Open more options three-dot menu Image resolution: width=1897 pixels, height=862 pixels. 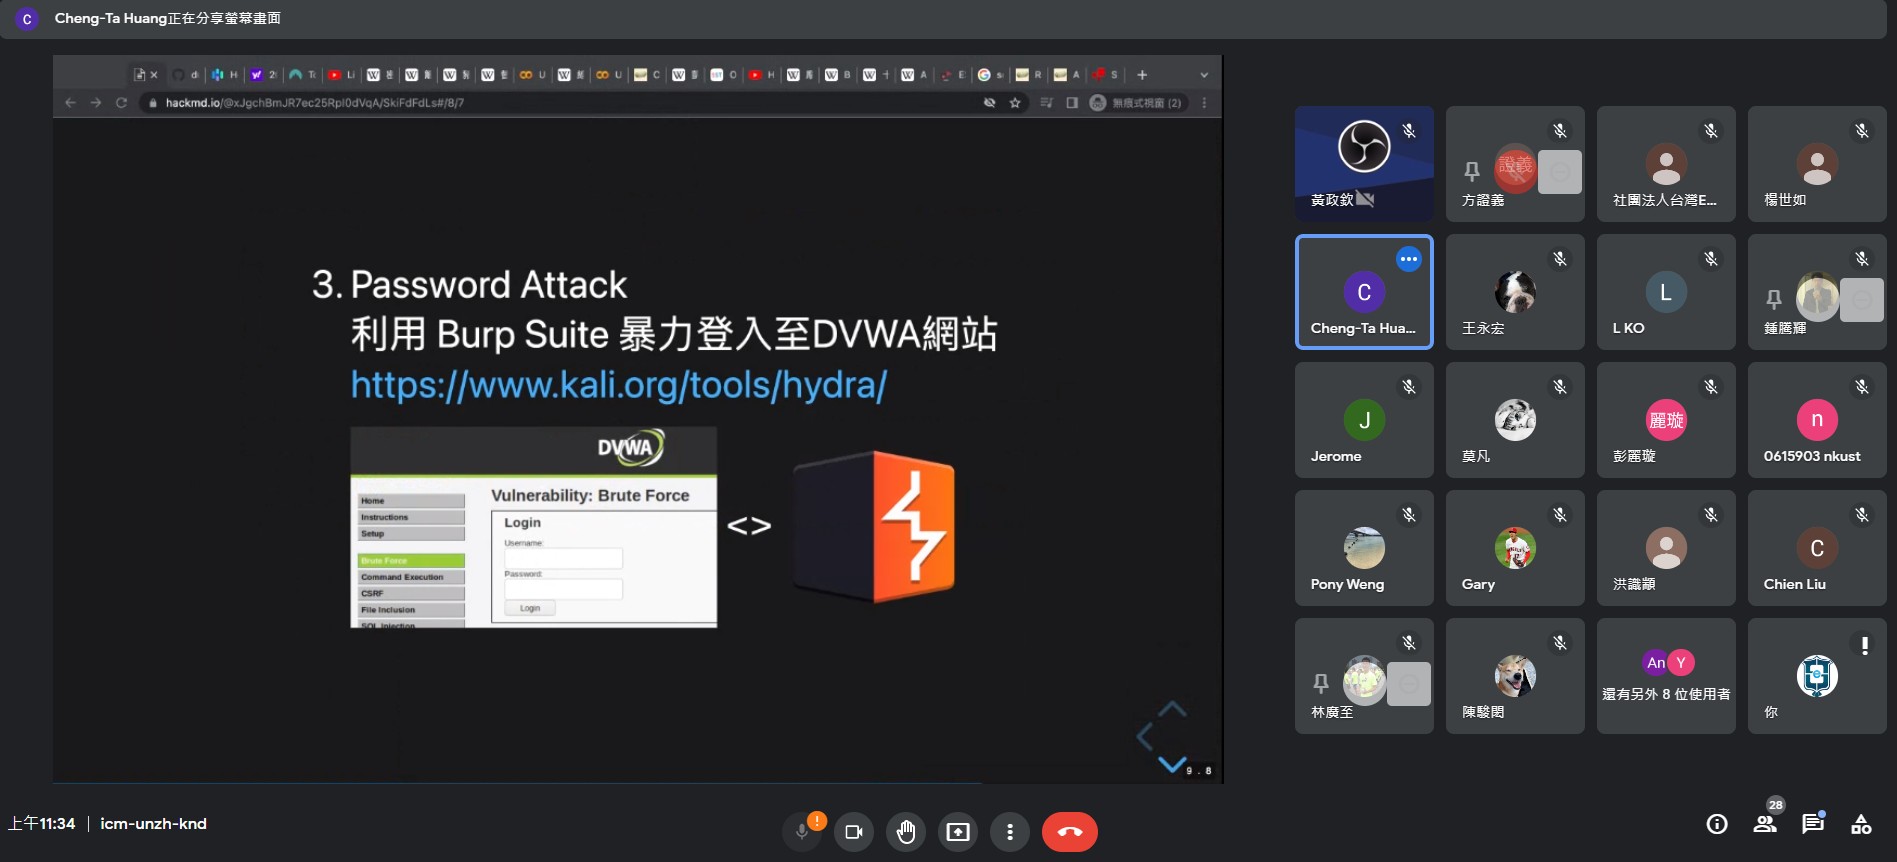1010,832
